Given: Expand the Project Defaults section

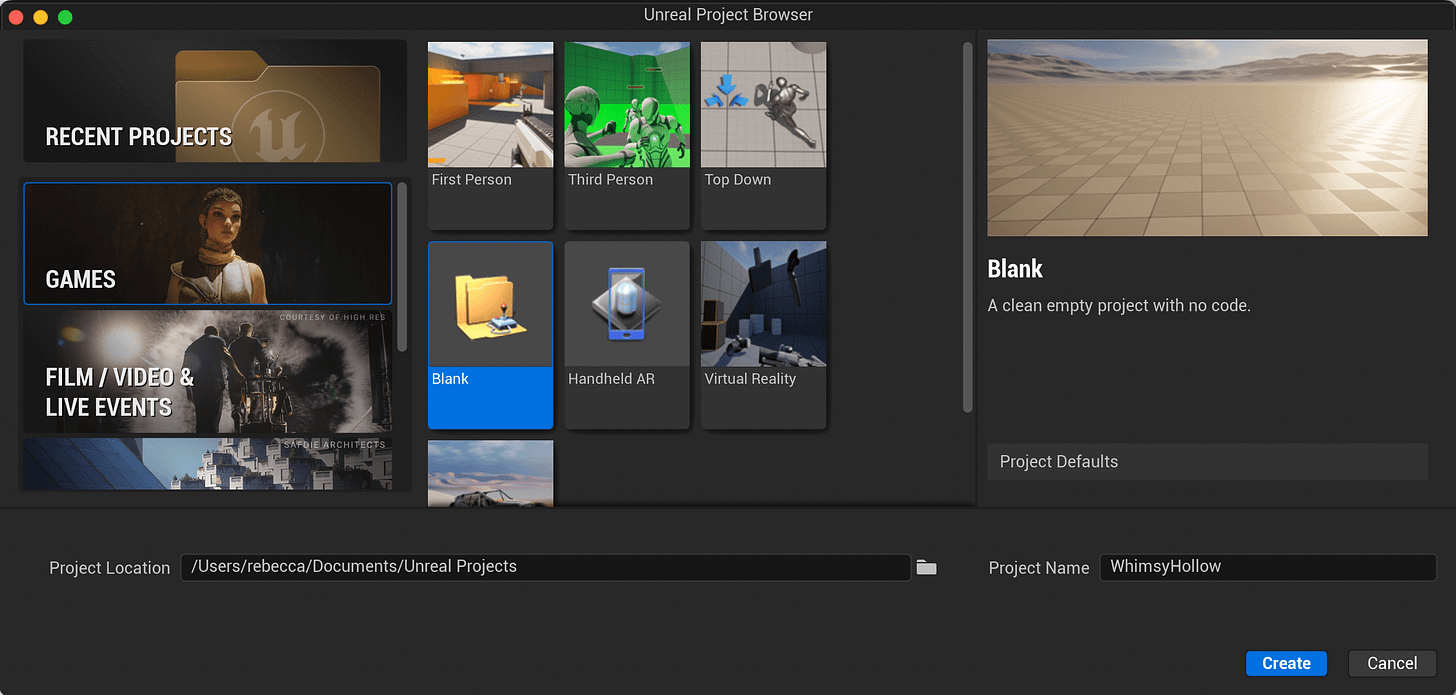Looking at the screenshot, I should (1207, 462).
